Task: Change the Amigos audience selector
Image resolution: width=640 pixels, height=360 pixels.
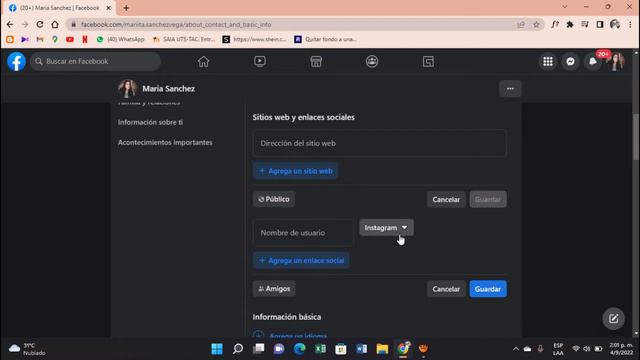Action: click(274, 289)
